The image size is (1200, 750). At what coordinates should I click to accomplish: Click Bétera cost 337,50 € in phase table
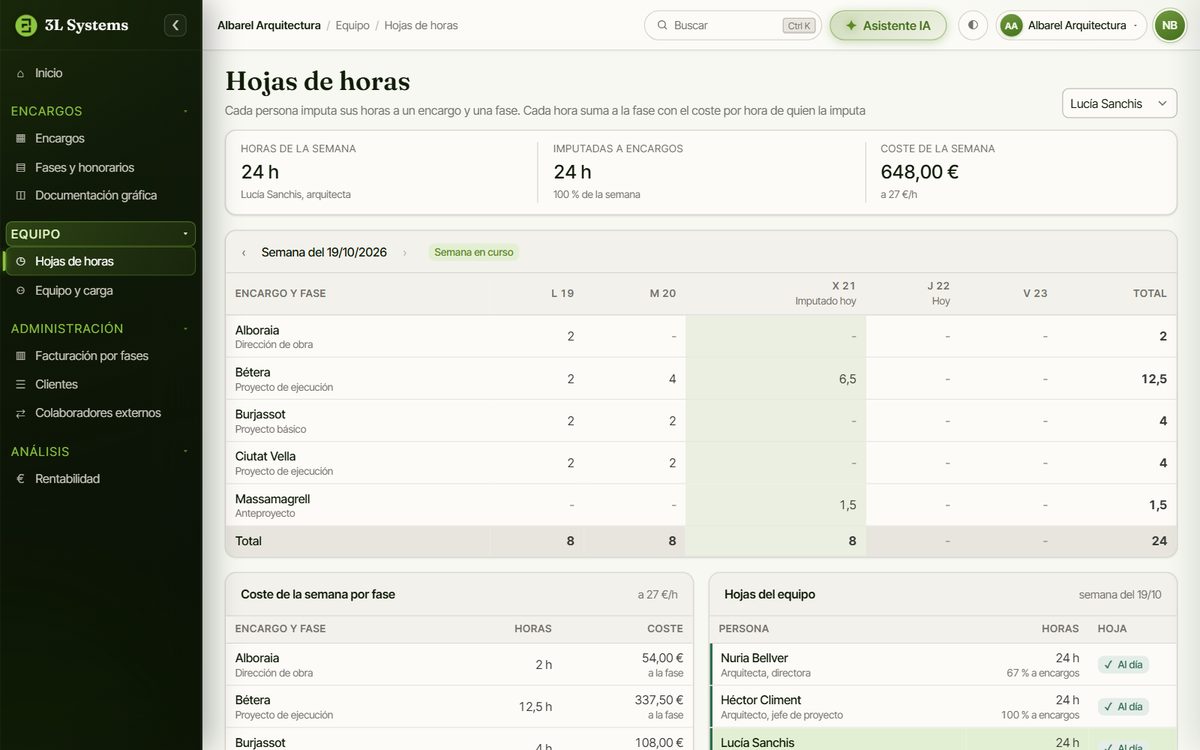[x=658, y=700]
